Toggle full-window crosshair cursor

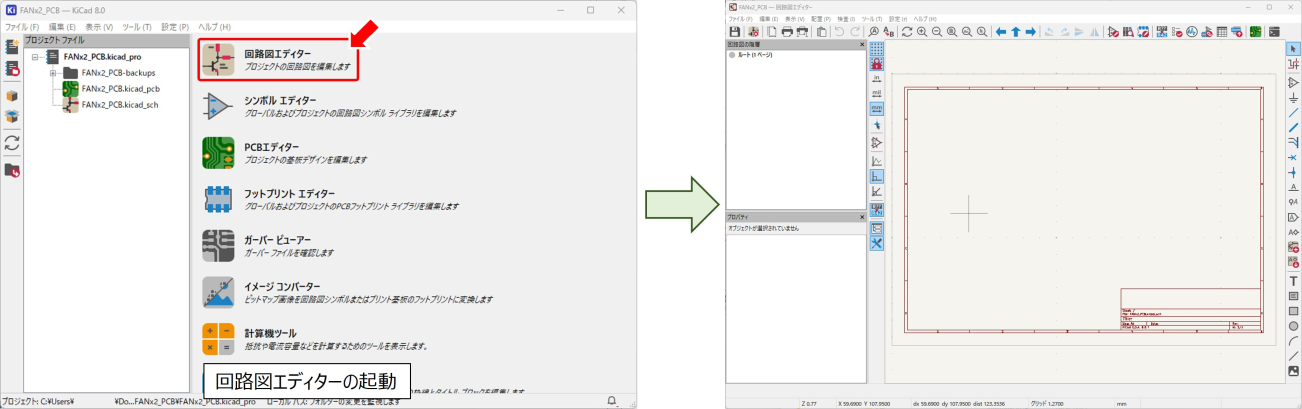coord(877,126)
